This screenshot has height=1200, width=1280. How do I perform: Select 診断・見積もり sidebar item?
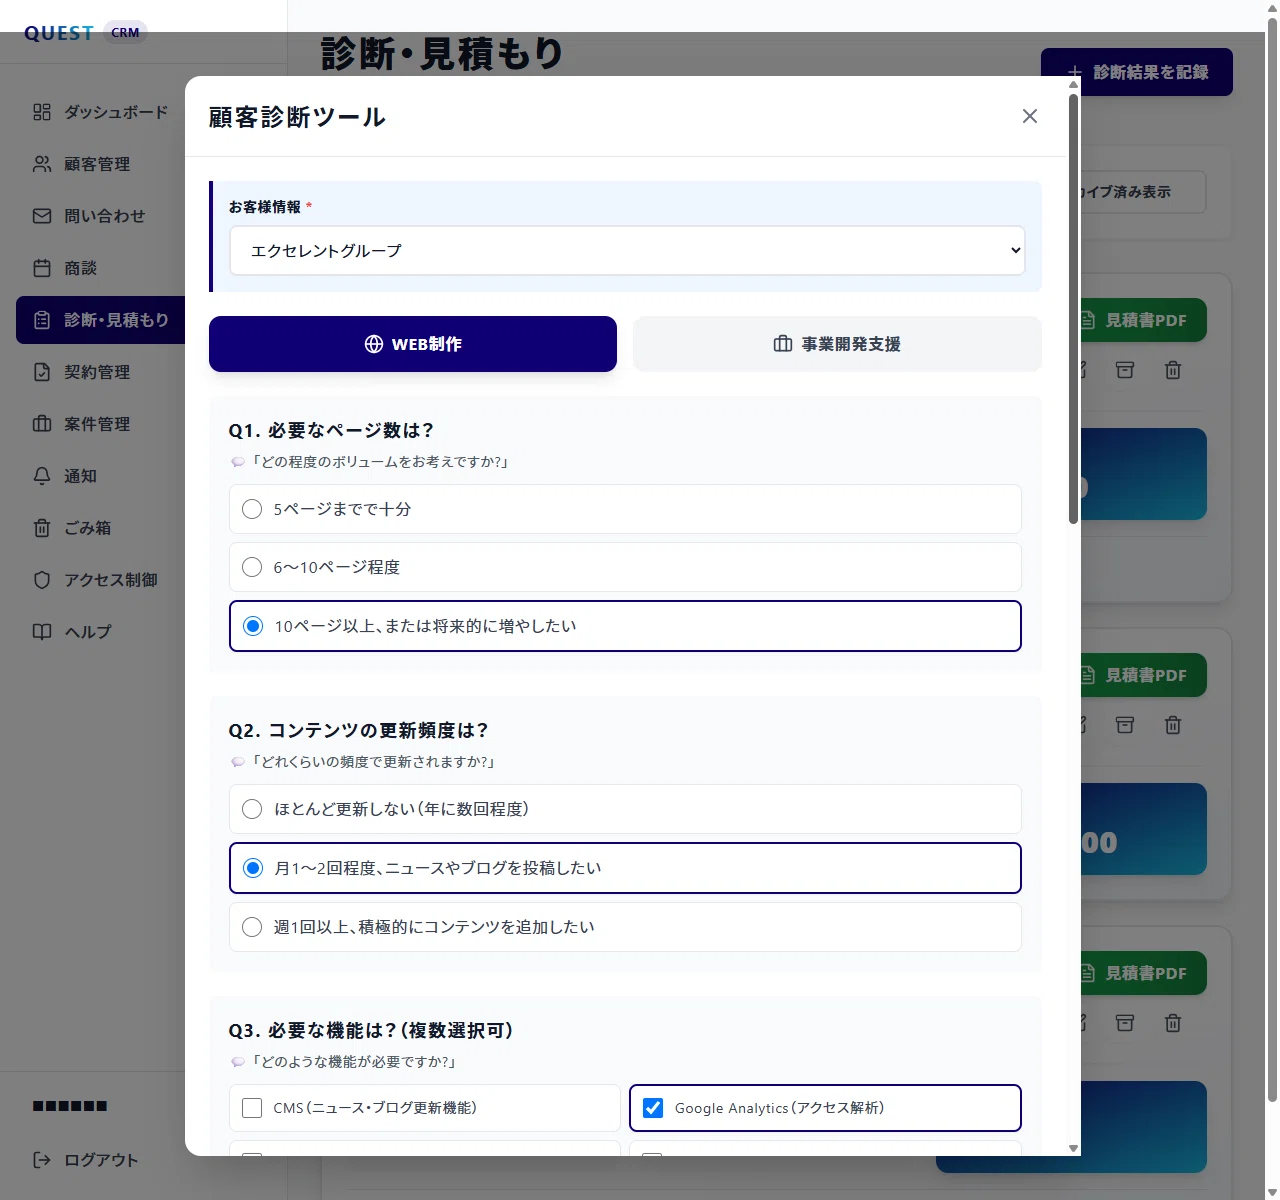coord(100,320)
